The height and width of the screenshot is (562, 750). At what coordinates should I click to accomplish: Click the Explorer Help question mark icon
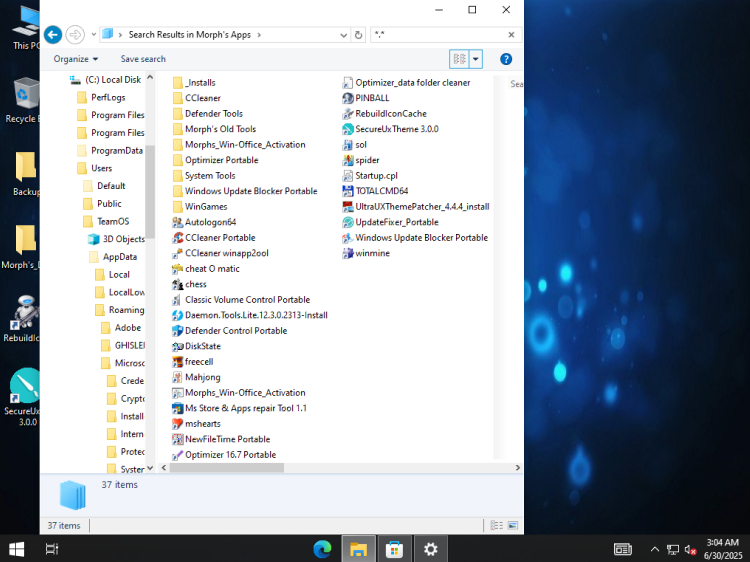click(x=506, y=59)
